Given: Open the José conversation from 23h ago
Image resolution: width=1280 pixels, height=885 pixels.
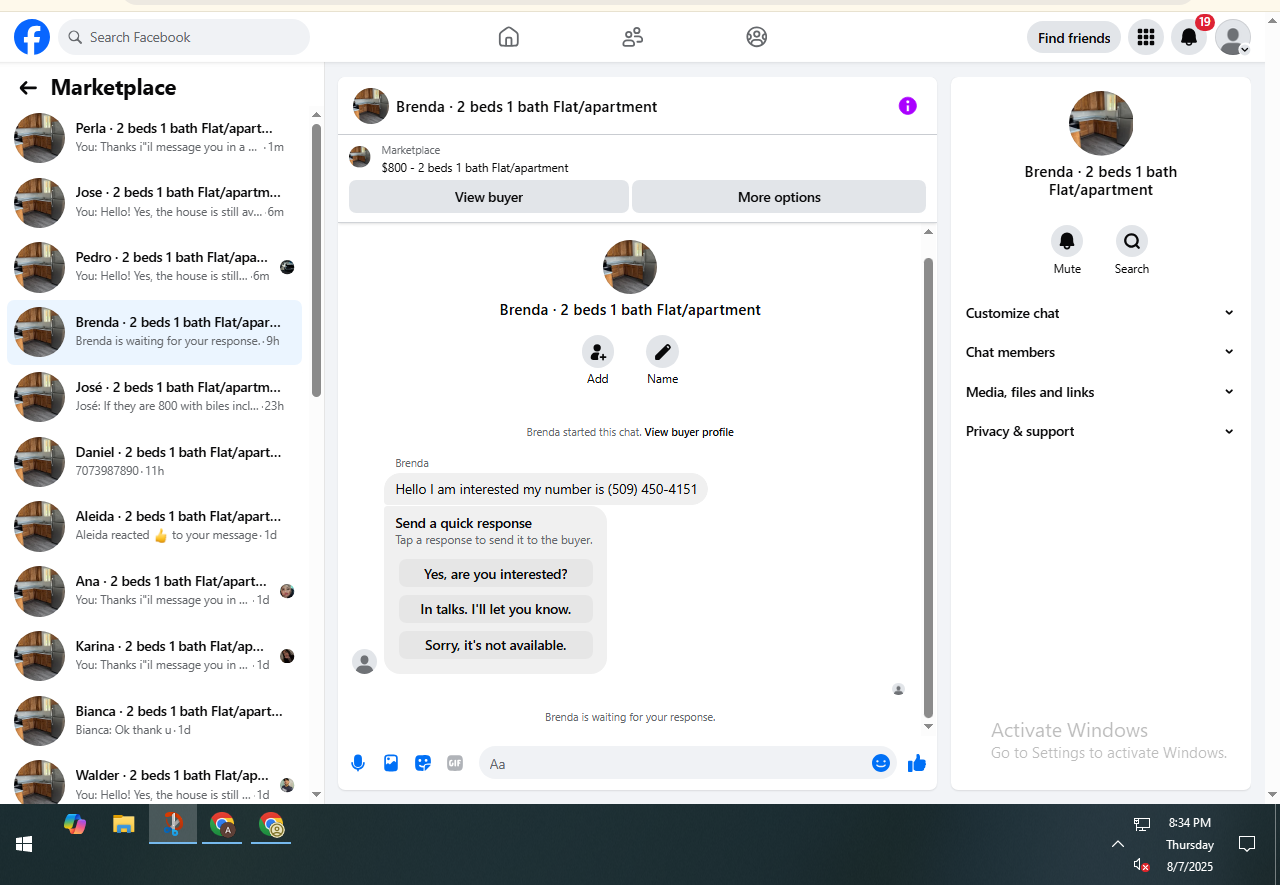Looking at the screenshot, I should pyautogui.click(x=154, y=396).
